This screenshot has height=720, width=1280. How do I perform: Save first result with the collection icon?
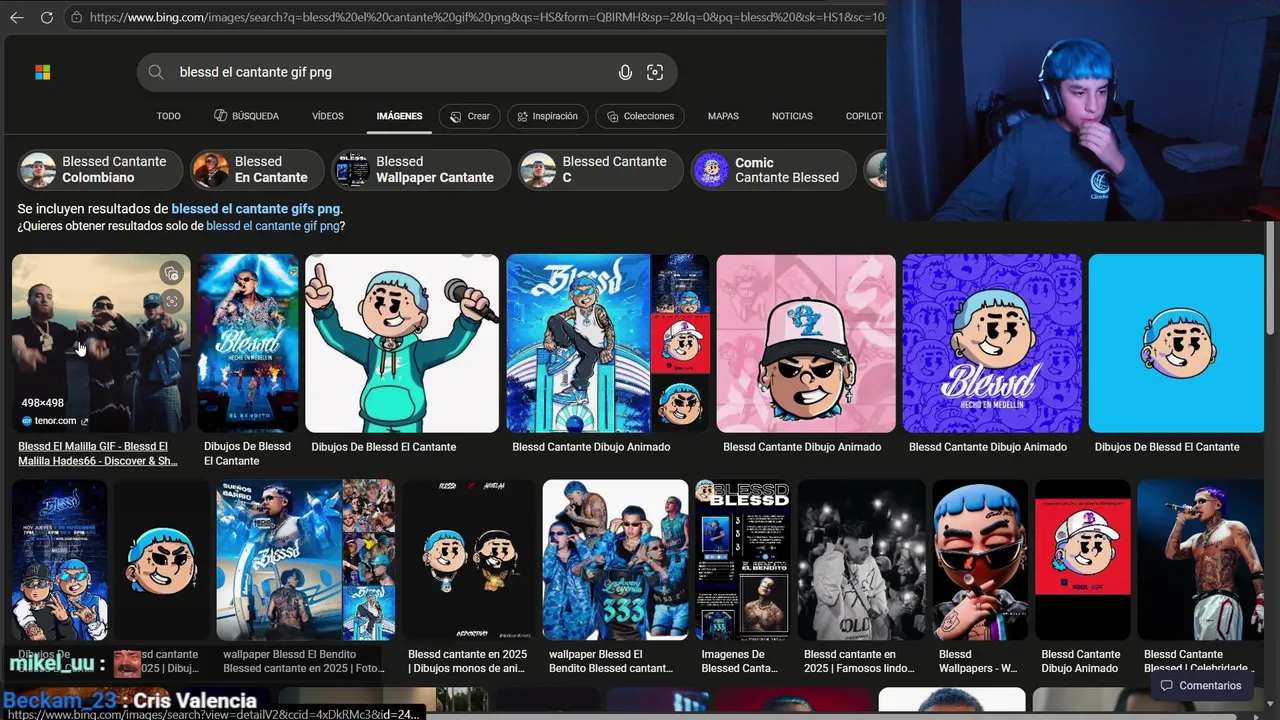click(x=172, y=273)
